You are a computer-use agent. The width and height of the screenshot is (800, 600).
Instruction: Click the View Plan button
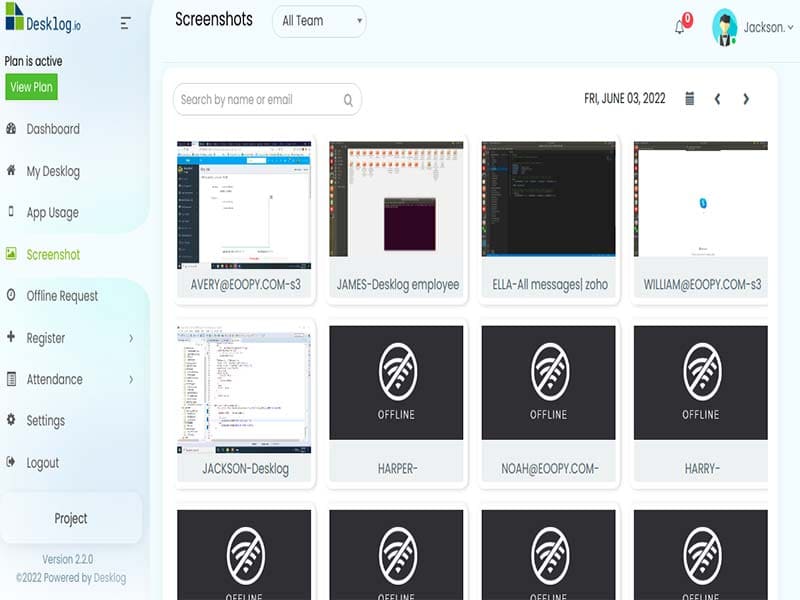[32, 87]
